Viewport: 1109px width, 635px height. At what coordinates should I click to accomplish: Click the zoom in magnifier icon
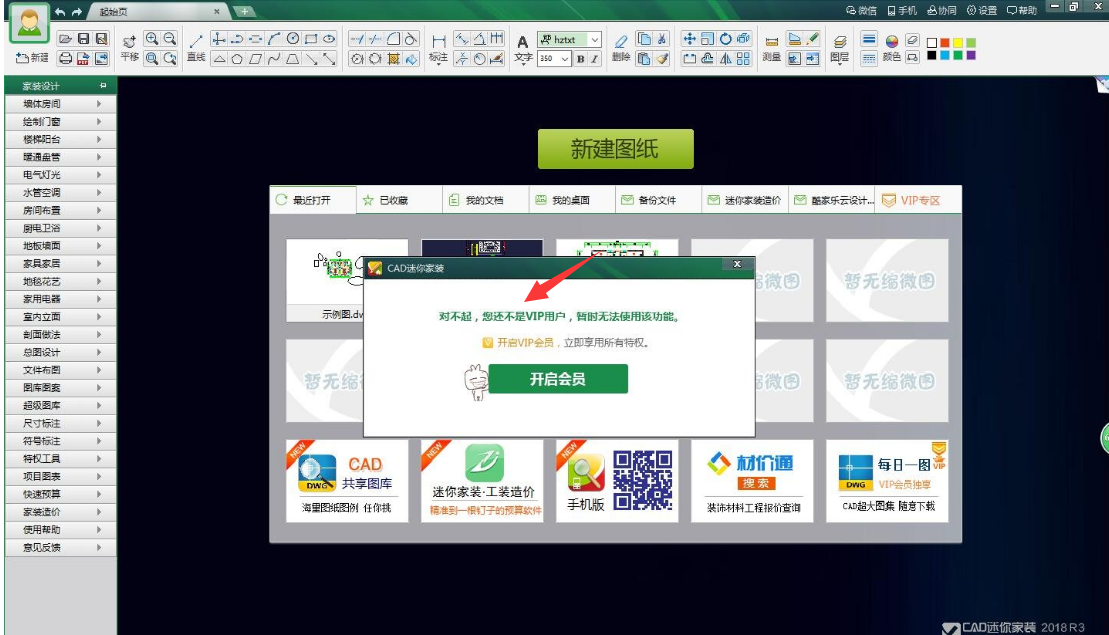pos(151,39)
